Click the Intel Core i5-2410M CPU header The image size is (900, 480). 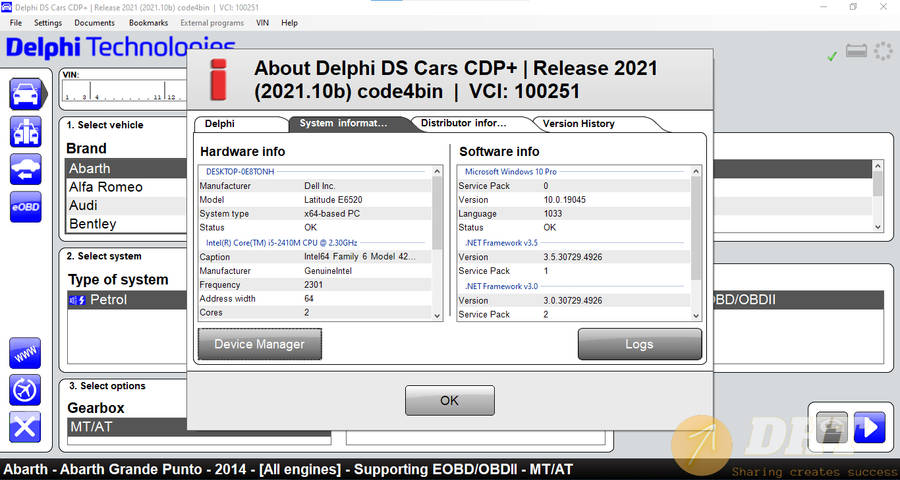(x=282, y=243)
